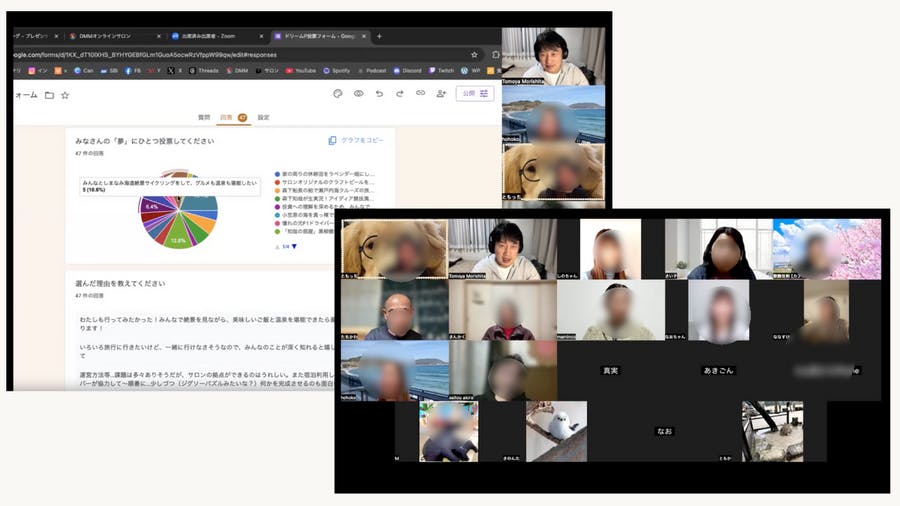Open the Discord bookmark
Screen dimensions: 900x506
click(x=408, y=71)
